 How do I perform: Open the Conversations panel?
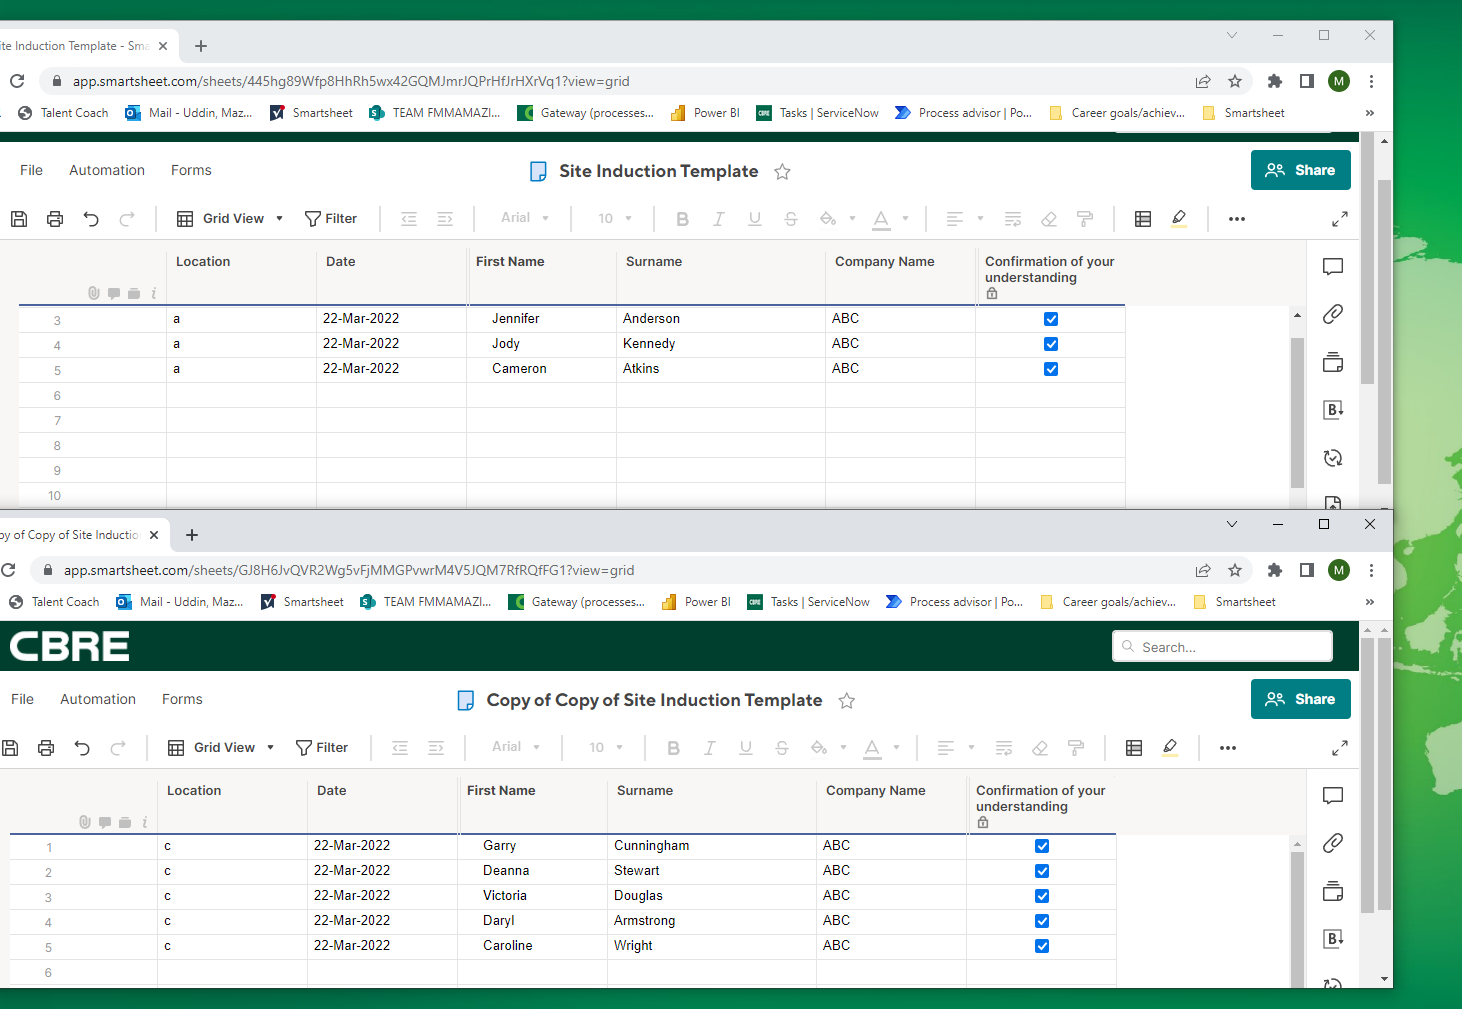click(x=1333, y=267)
